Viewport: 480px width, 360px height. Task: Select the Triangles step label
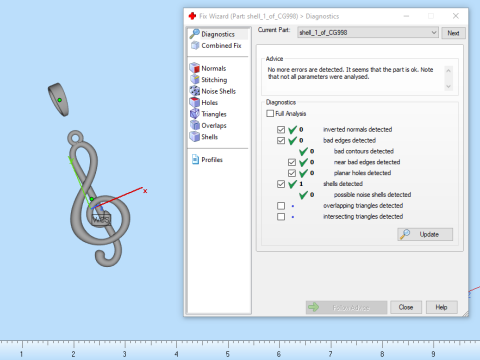[x=214, y=114]
